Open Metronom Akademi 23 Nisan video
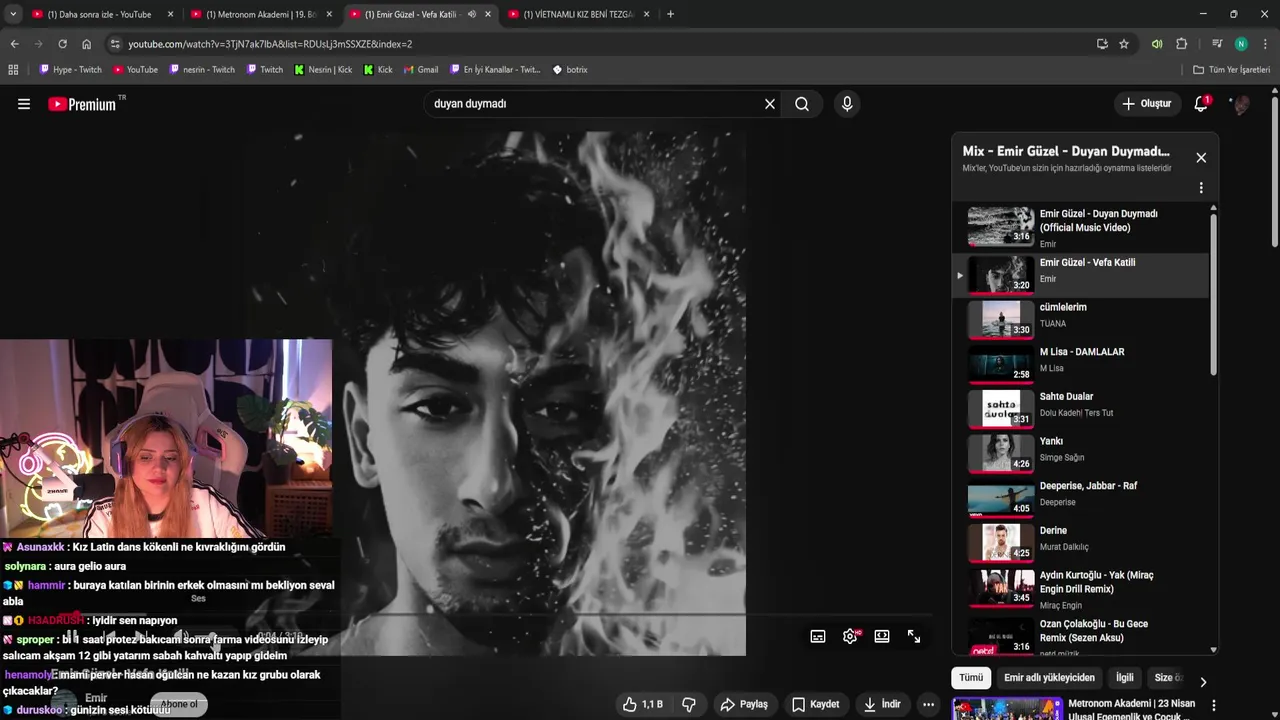1280x720 pixels. pyautogui.click(x=1131, y=709)
